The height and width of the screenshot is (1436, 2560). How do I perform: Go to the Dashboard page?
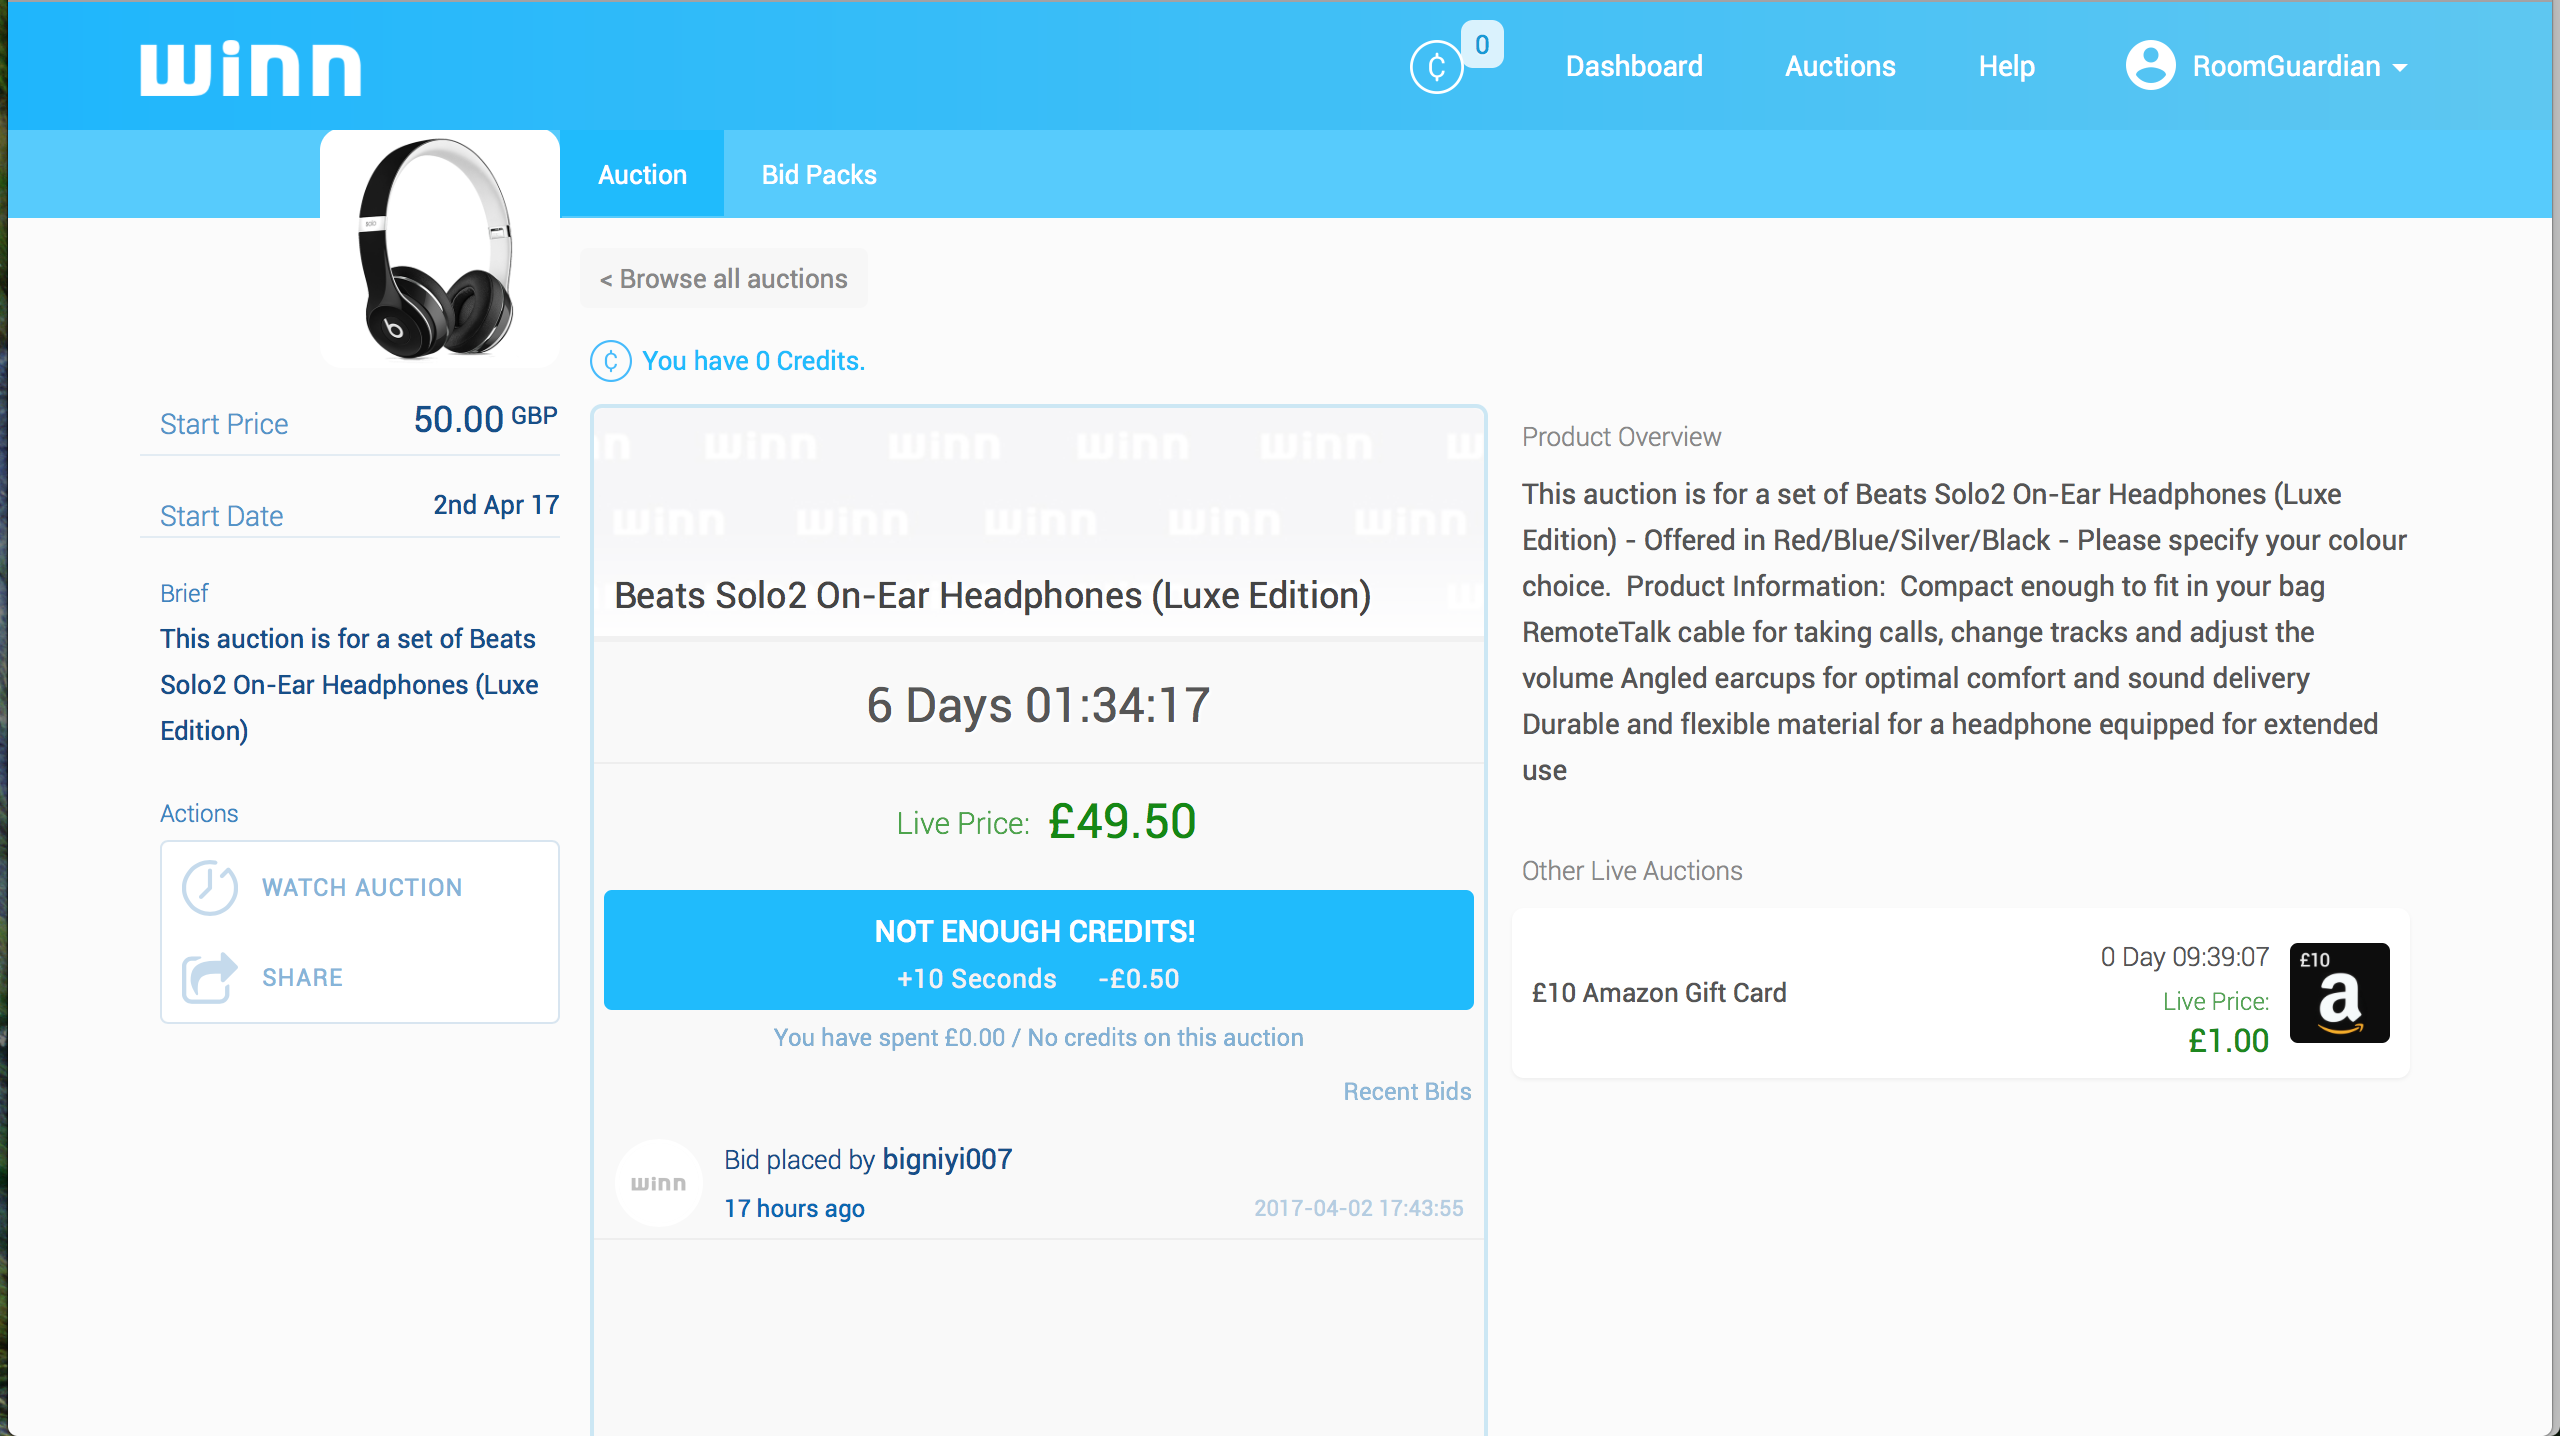[x=1634, y=66]
